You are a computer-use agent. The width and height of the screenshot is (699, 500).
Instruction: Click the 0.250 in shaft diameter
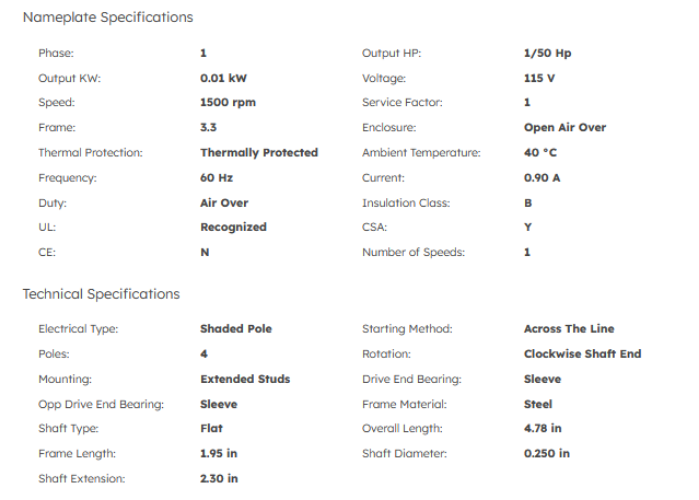coord(546,453)
